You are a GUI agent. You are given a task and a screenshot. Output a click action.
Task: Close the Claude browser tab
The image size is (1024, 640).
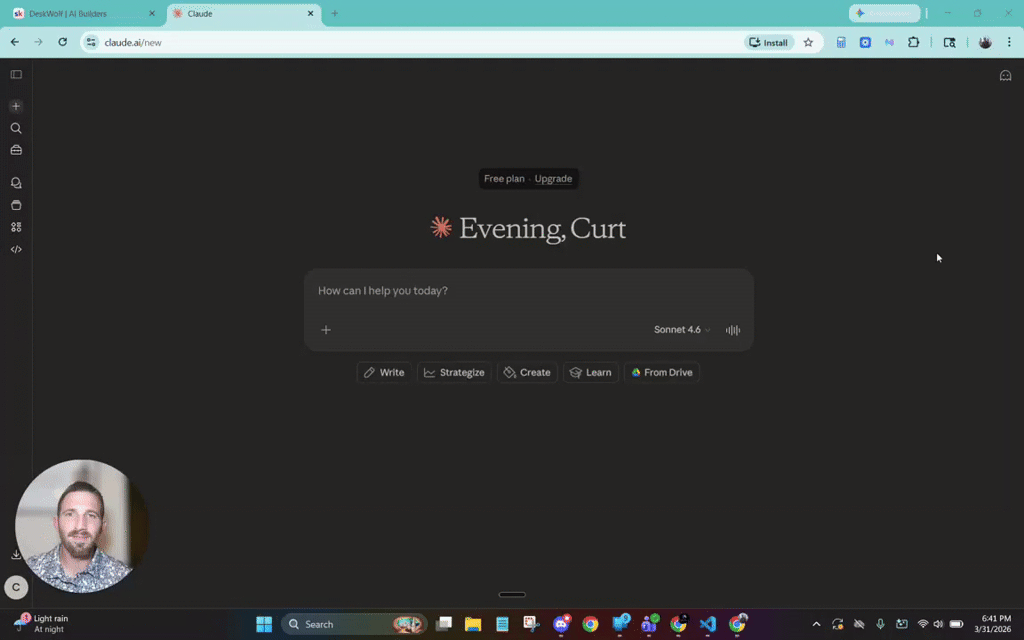pos(310,13)
